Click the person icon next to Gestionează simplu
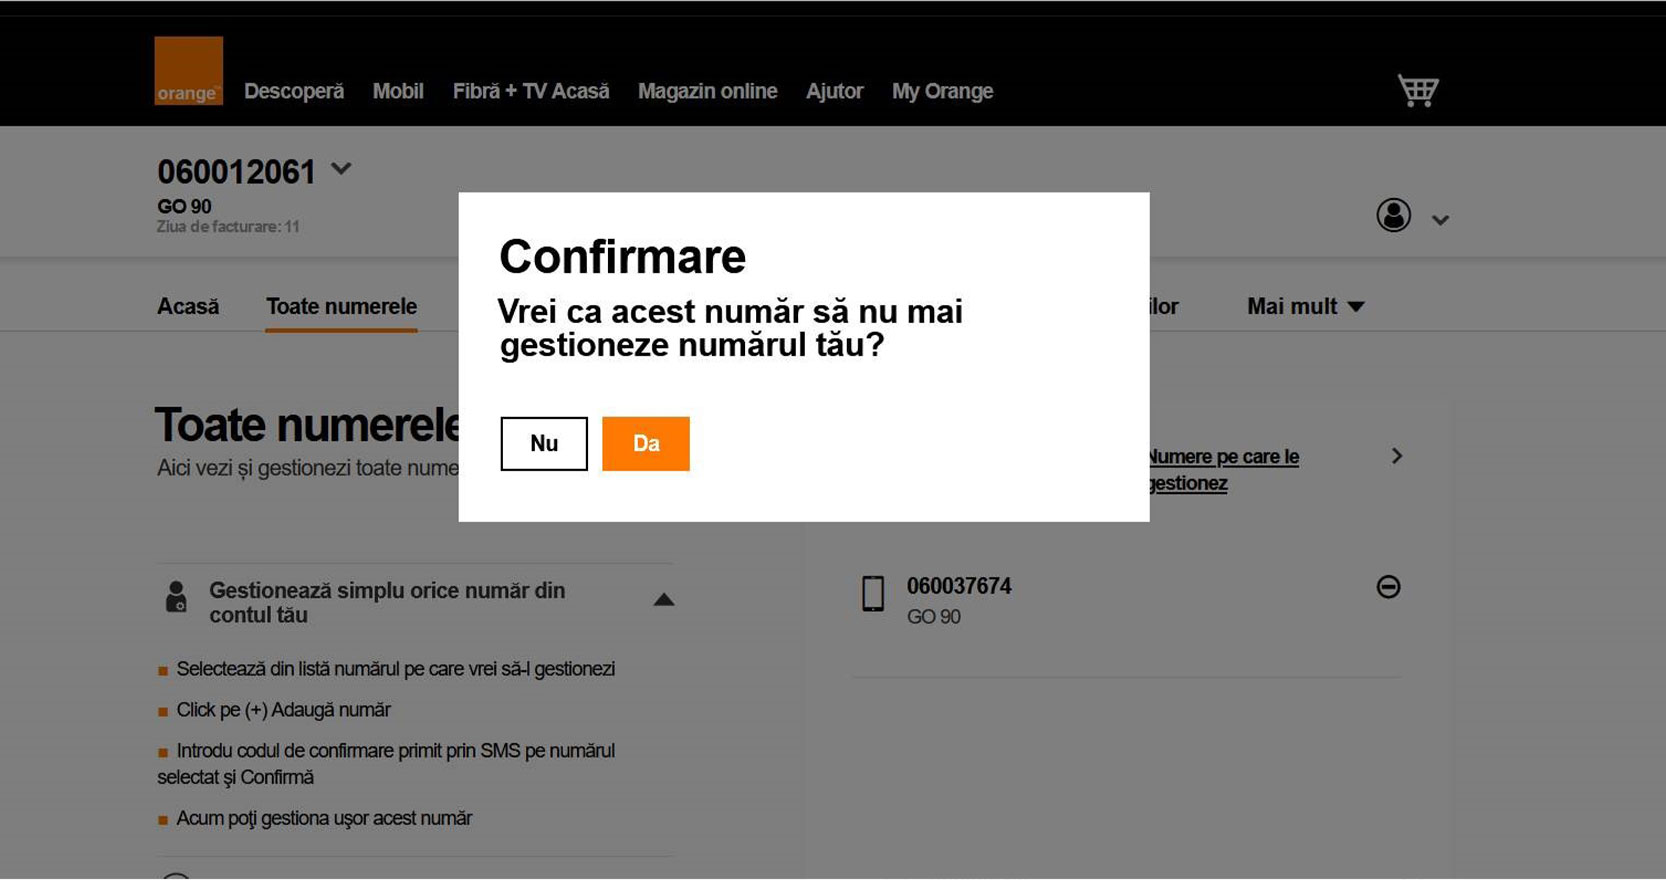Image resolution: width=1666 pixels, height=880 pixels. click(176, 597)
